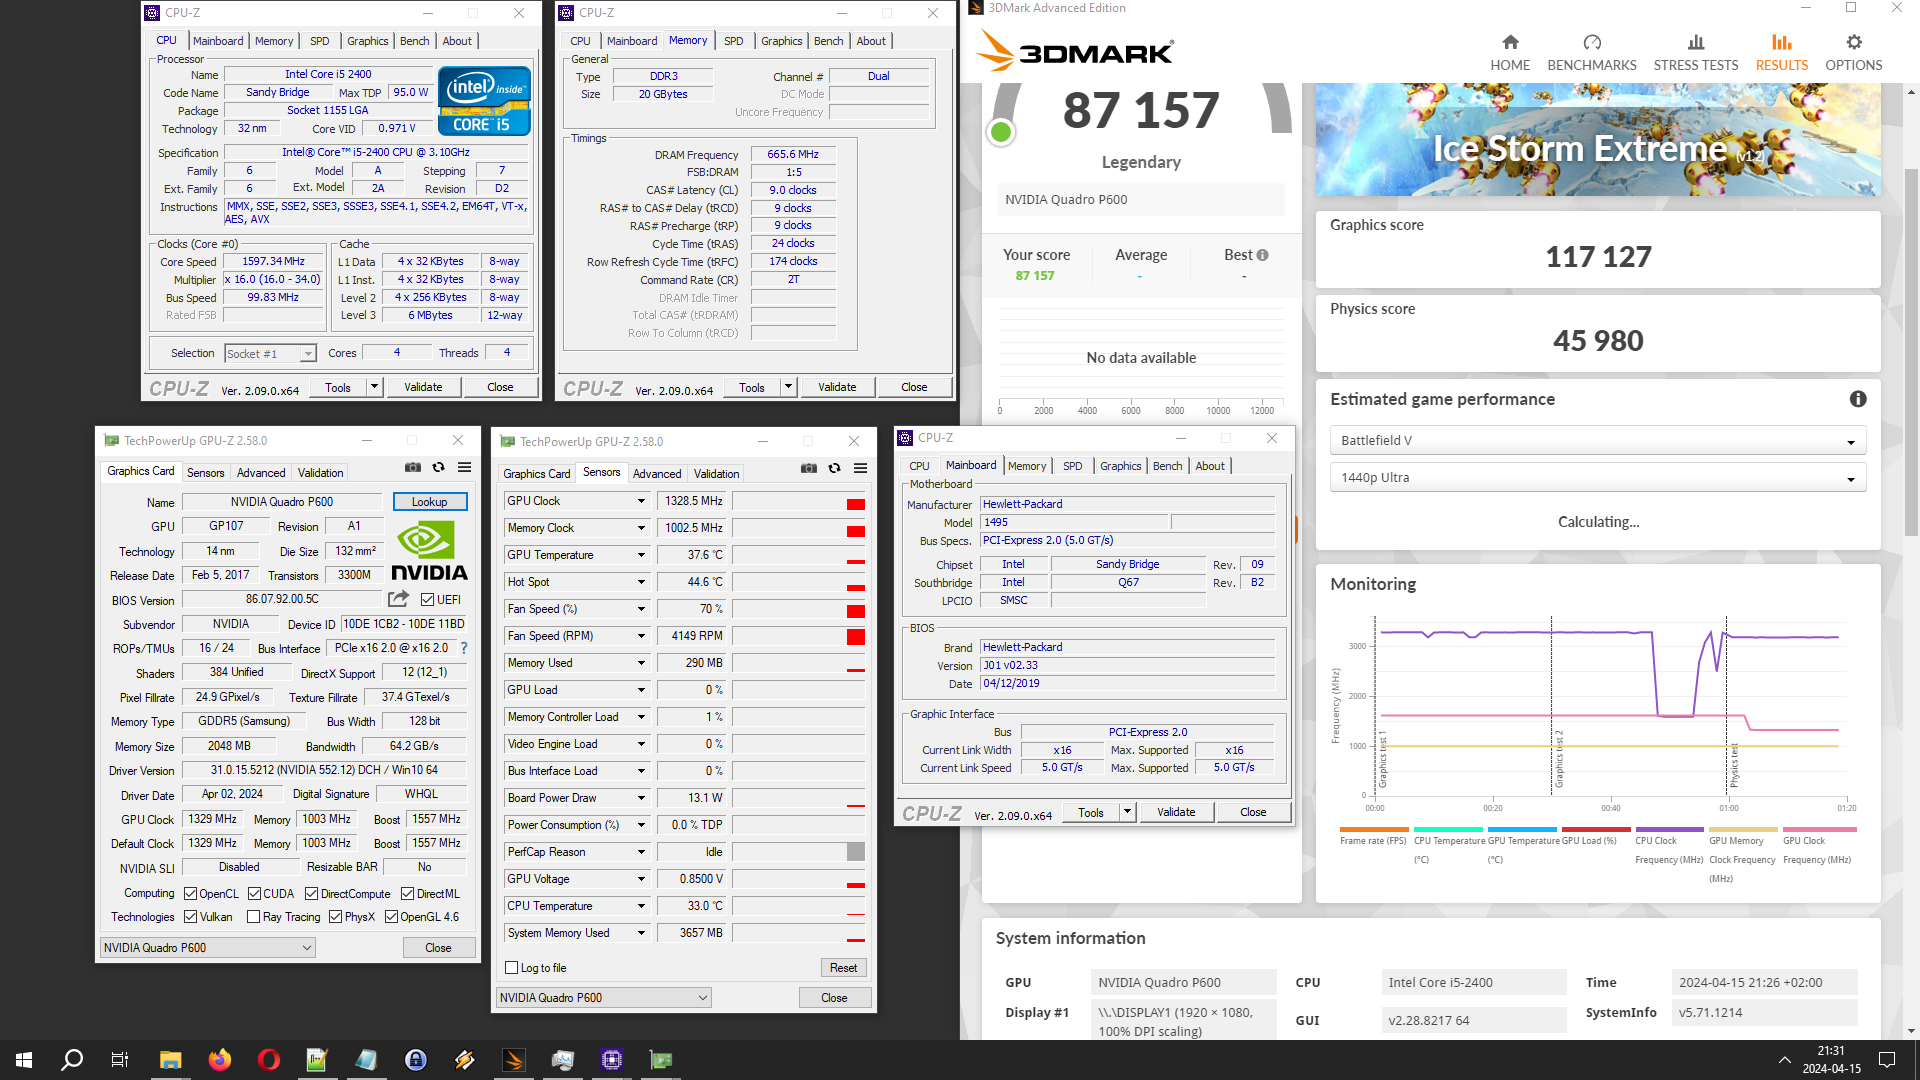Click Frame rate (FPS) orange legend swatch

click(1374, 830)
